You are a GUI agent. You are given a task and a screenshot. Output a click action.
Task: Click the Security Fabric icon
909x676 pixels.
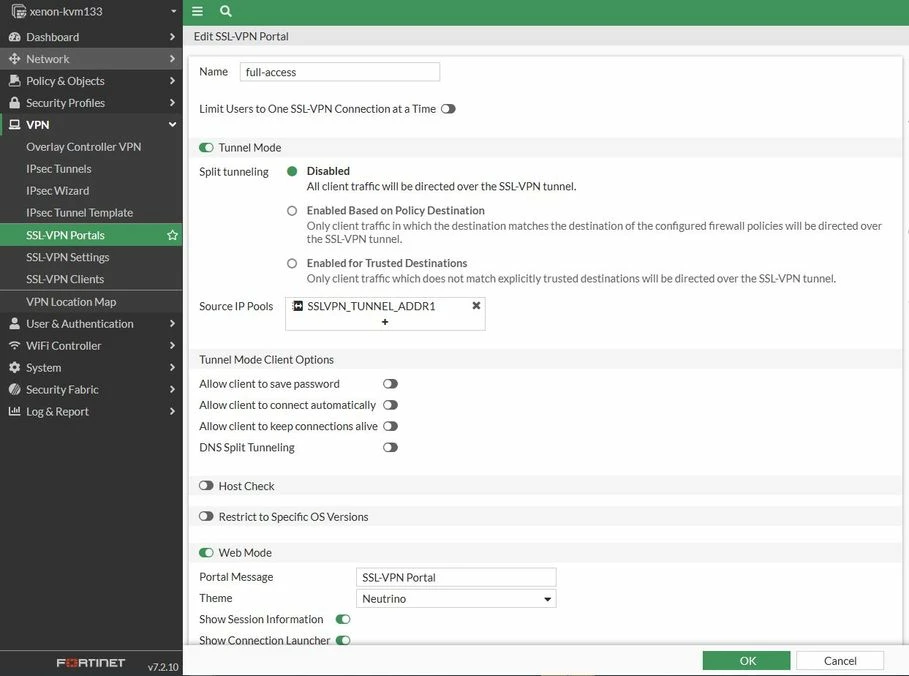click(x=14, y=390)
